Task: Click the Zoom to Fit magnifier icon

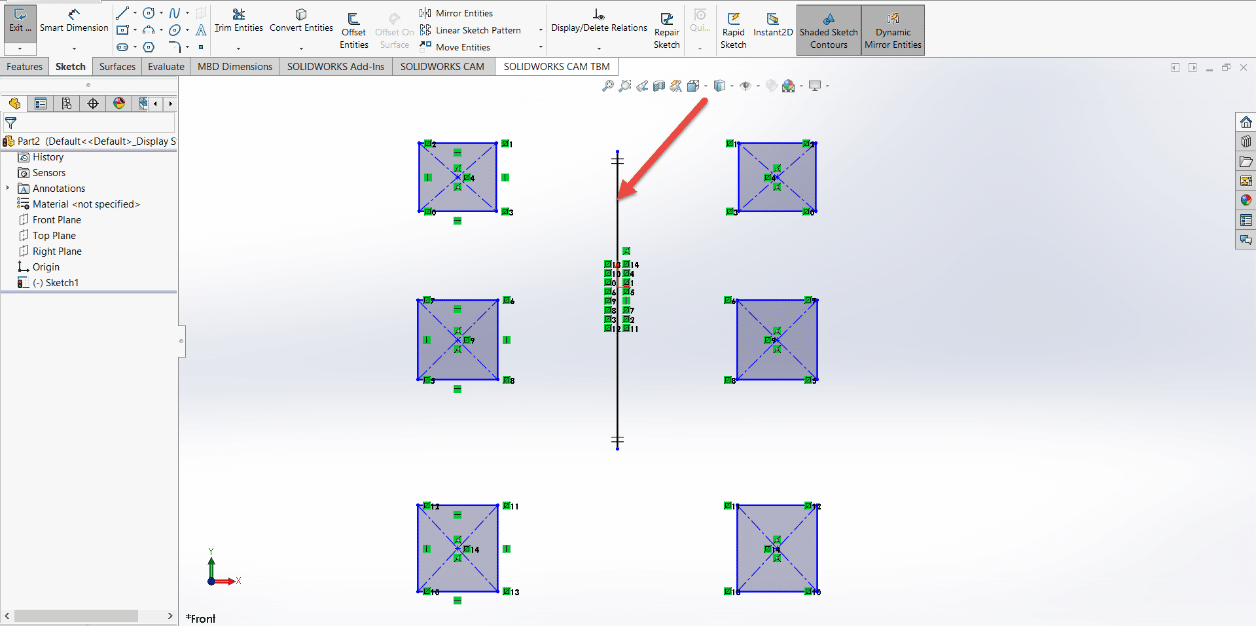Action: point(607,87)
